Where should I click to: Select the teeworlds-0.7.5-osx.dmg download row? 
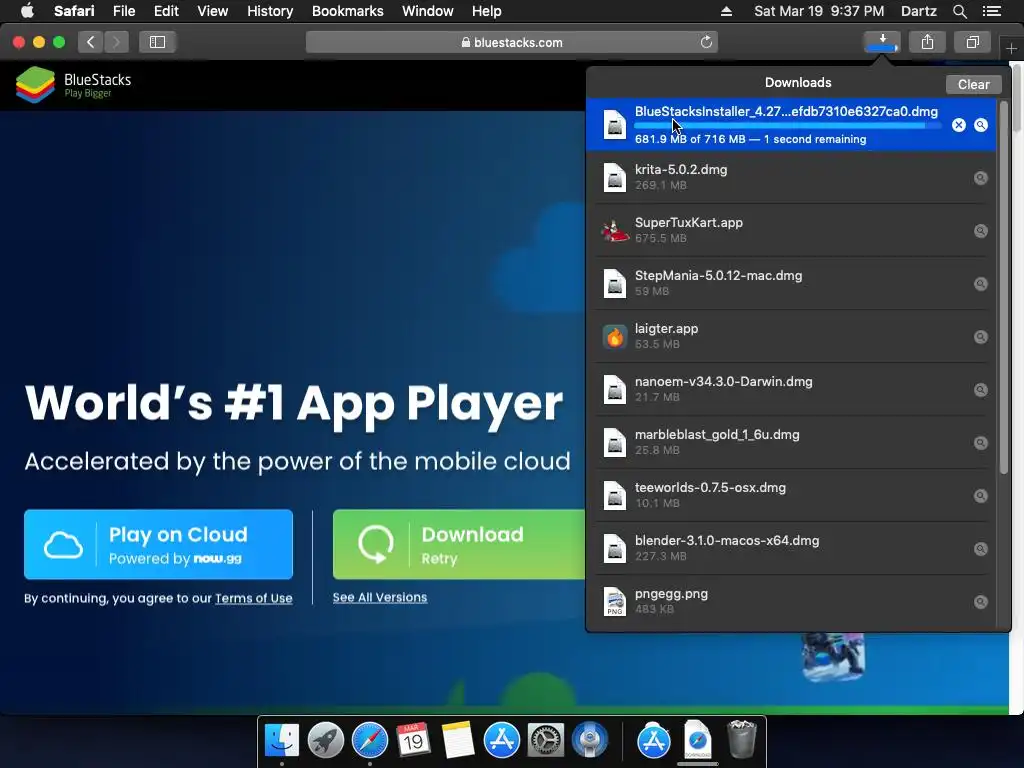792,496
